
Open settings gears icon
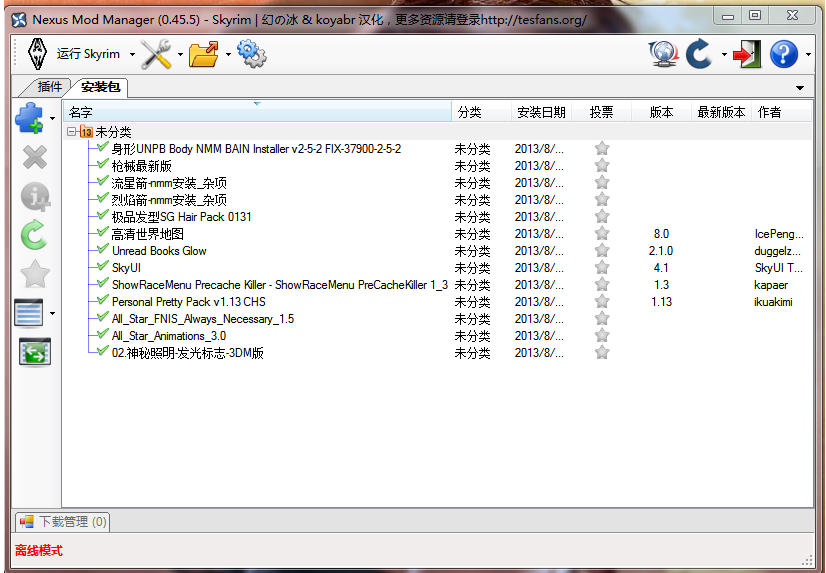tap(251, 54)
